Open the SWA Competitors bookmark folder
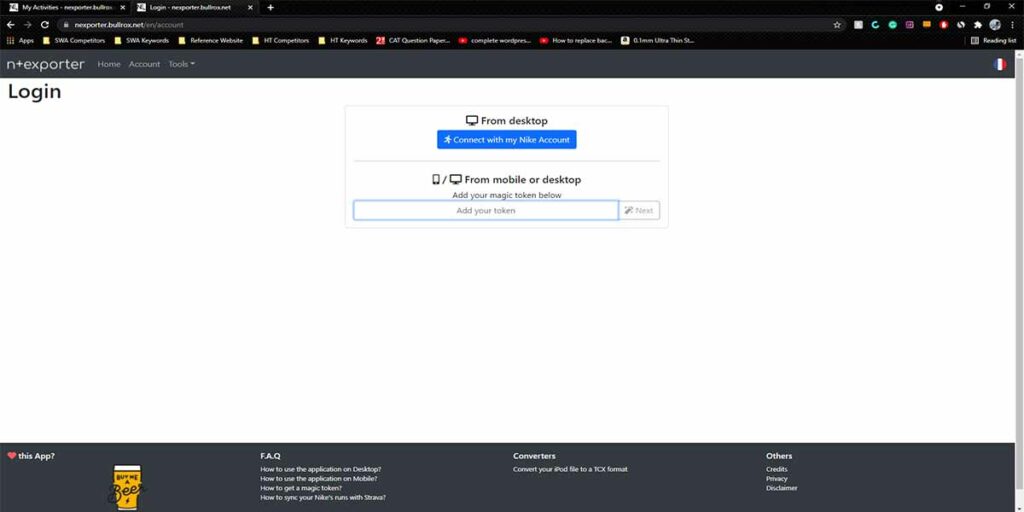The image size is (1024, 512). (x=74, y=41)
